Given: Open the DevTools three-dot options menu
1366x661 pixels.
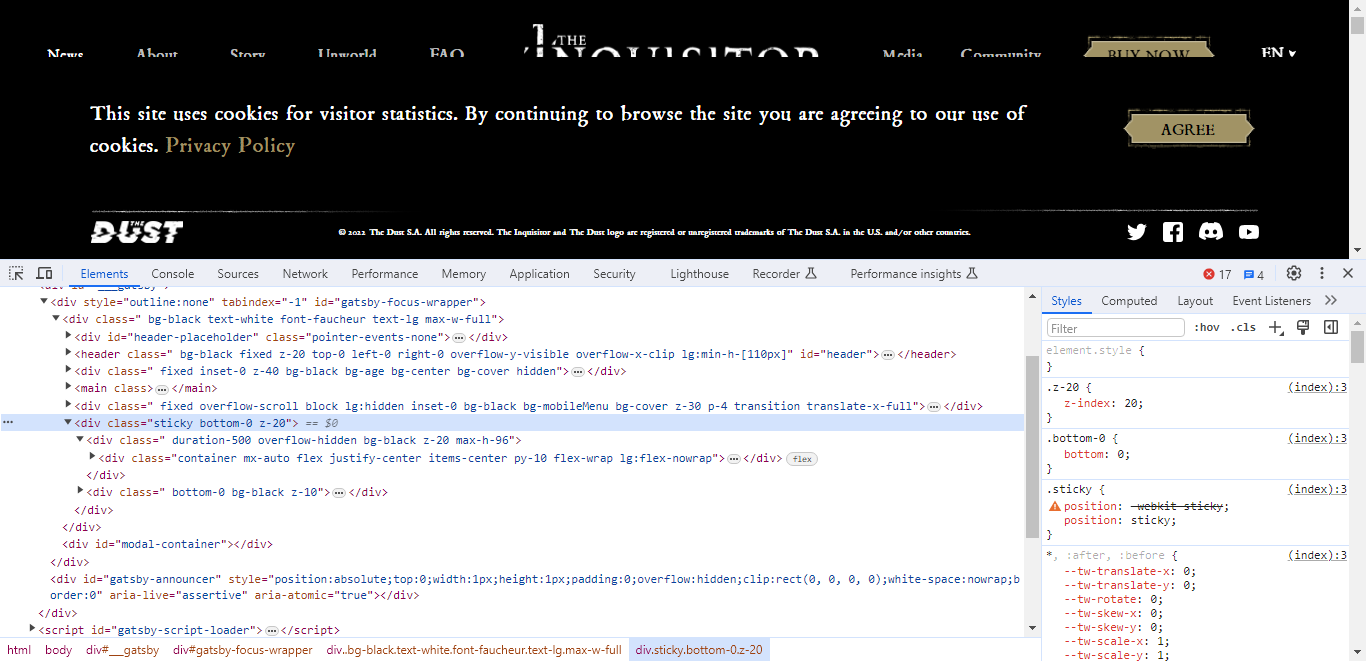Looking at the screenshot, I should point(1322,272).
